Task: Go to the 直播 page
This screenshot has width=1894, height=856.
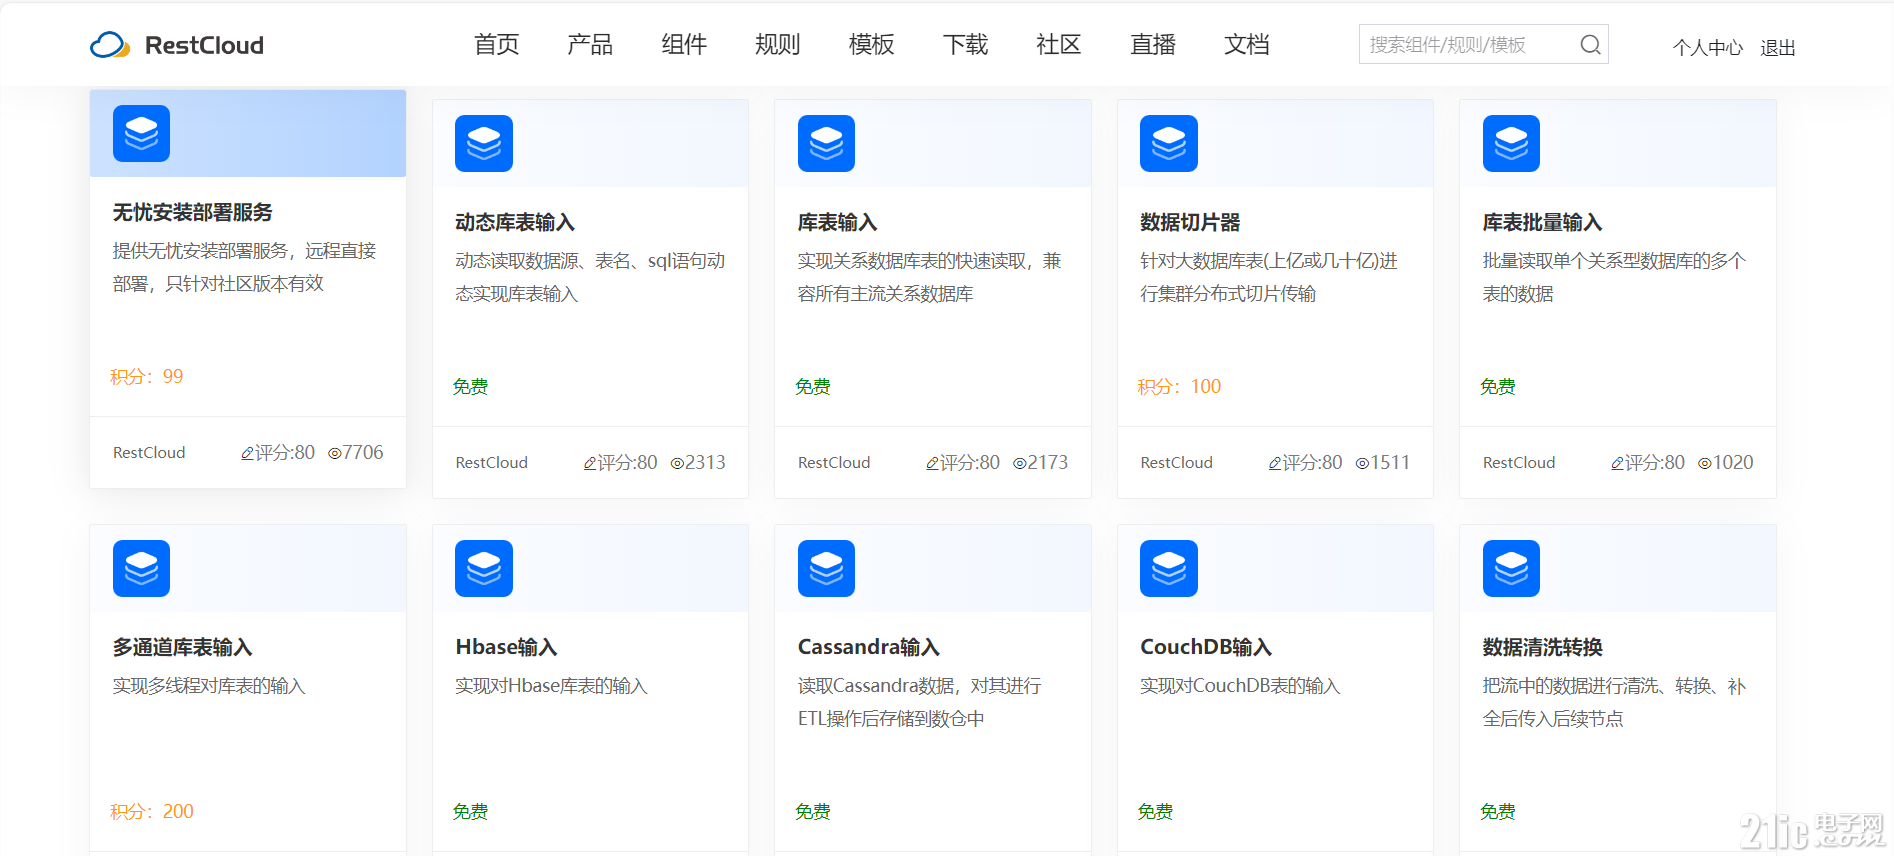Action: pyautogui.click(x=1153, y=45)
